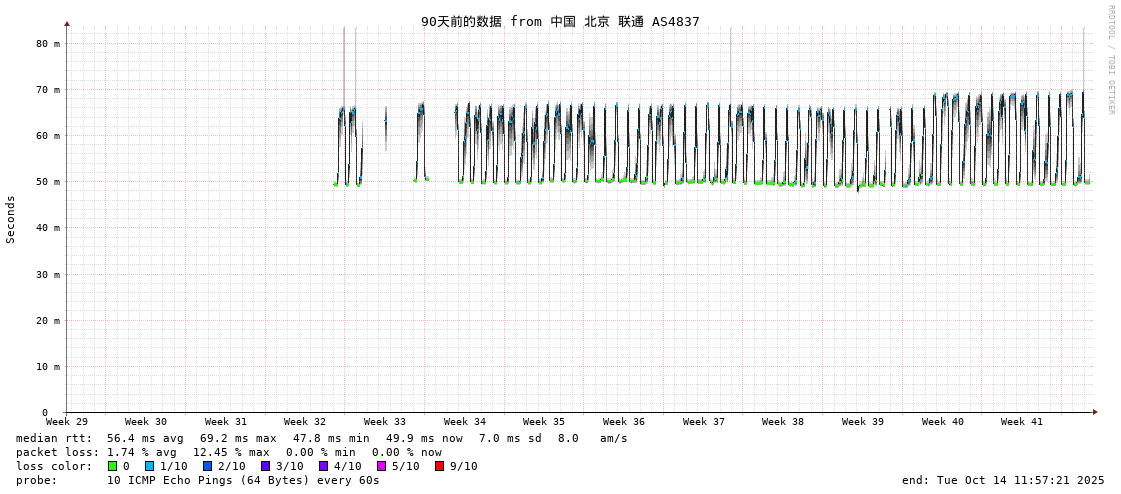Click the graph title mentioning AS4837
The width and height of the screenshot is (1121, 494).
click(x=560, y=21)
